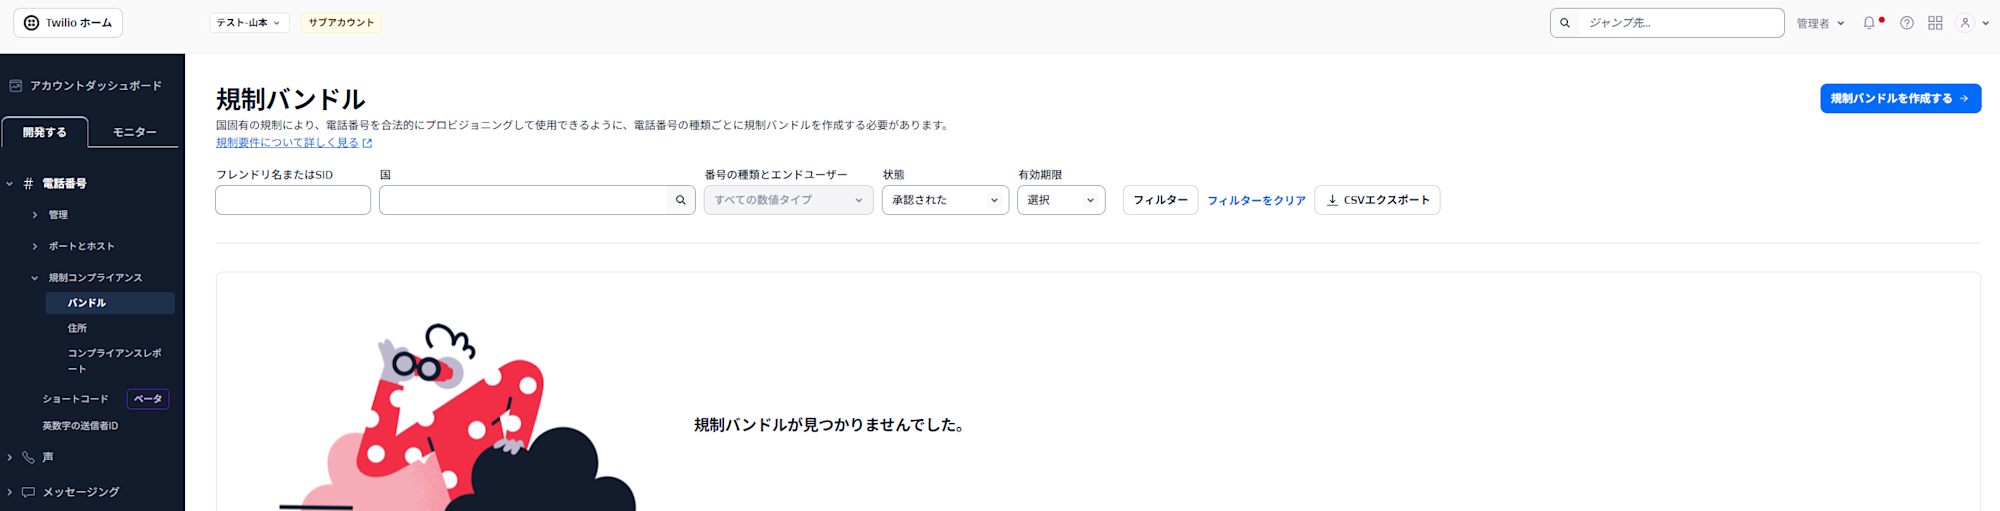Click the 規制バンドル page heading
2000x511 pixels.
click(290, 99)
